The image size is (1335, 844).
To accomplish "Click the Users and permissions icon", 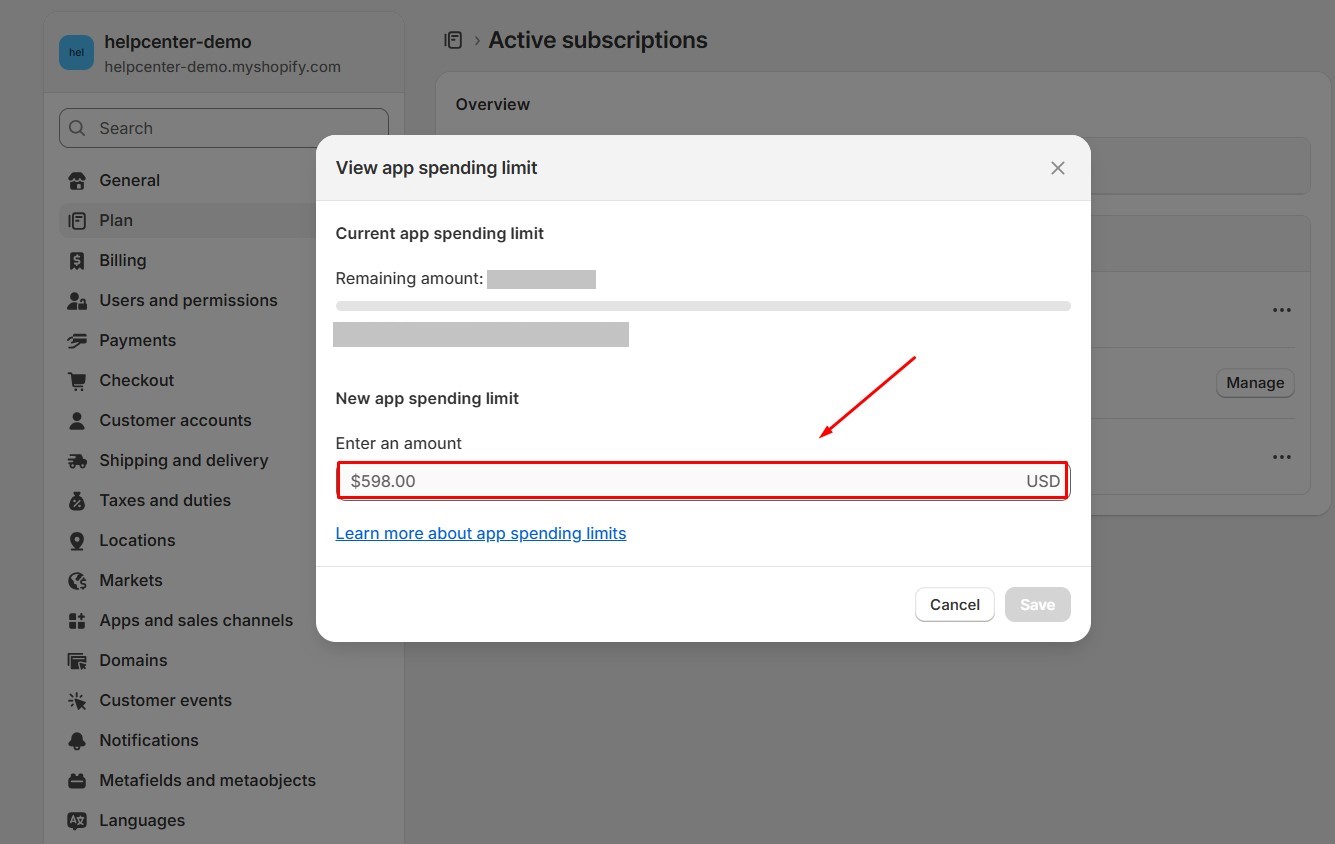I will (77, 301).
